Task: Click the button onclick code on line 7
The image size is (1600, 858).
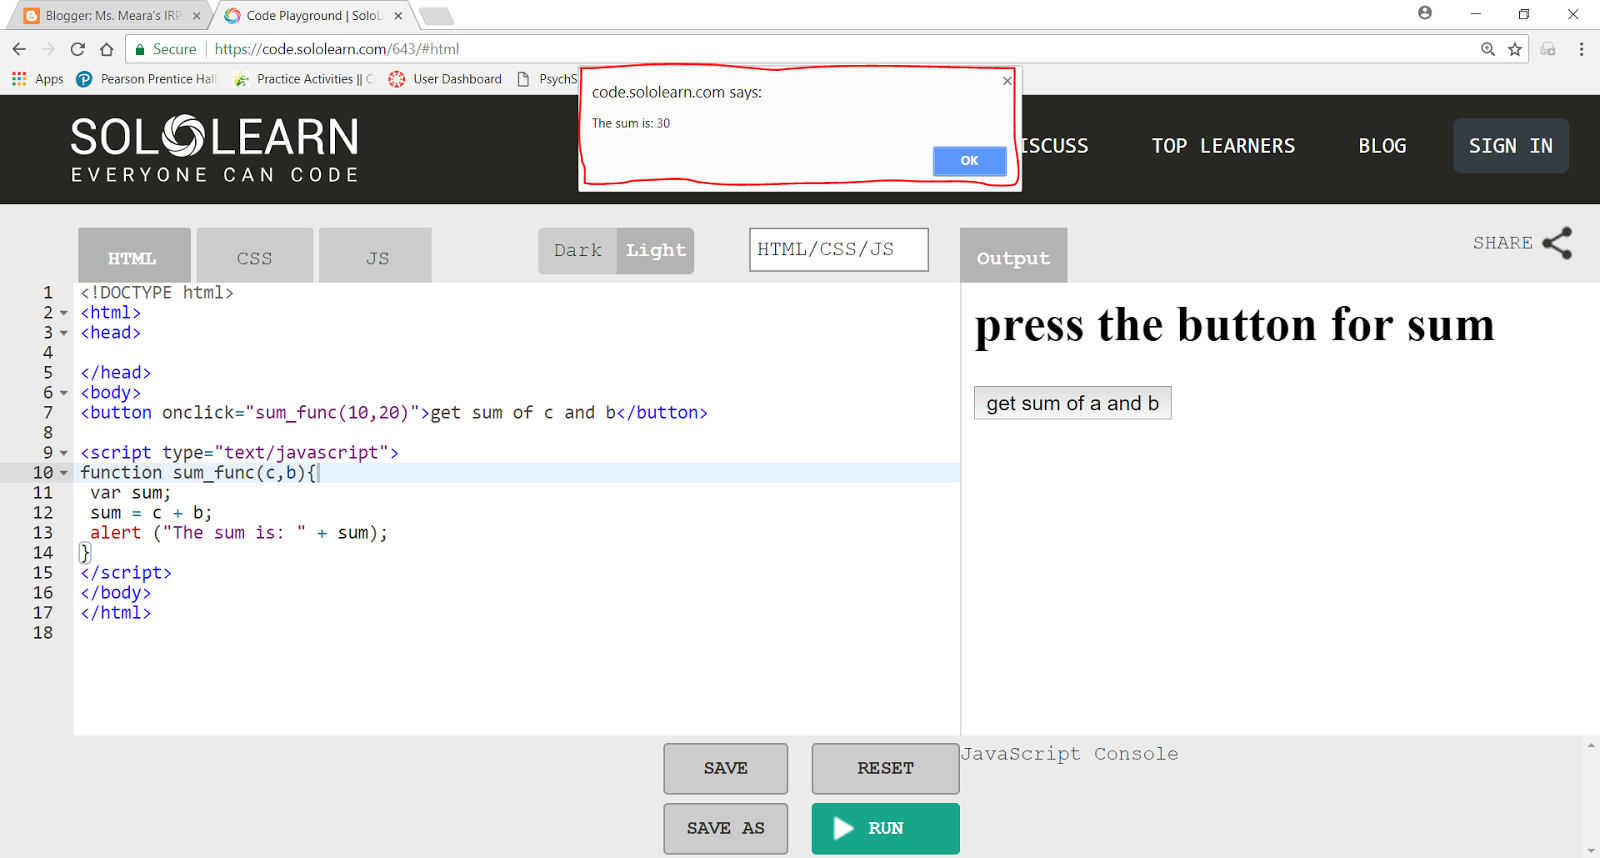Action: (394, 413)
